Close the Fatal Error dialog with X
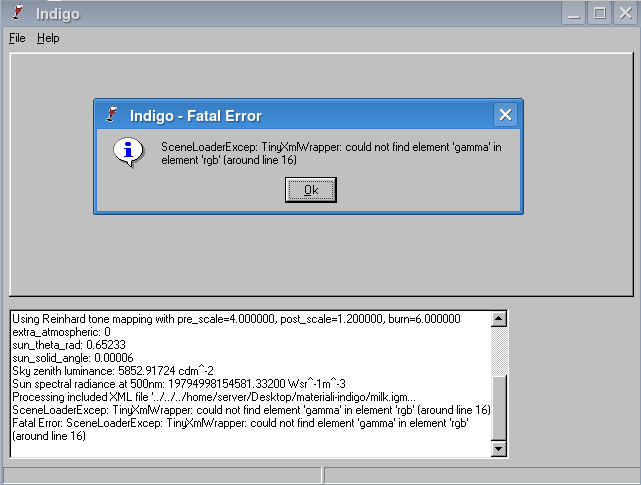Viewport: 641px width, 485px height. point(505,115)
